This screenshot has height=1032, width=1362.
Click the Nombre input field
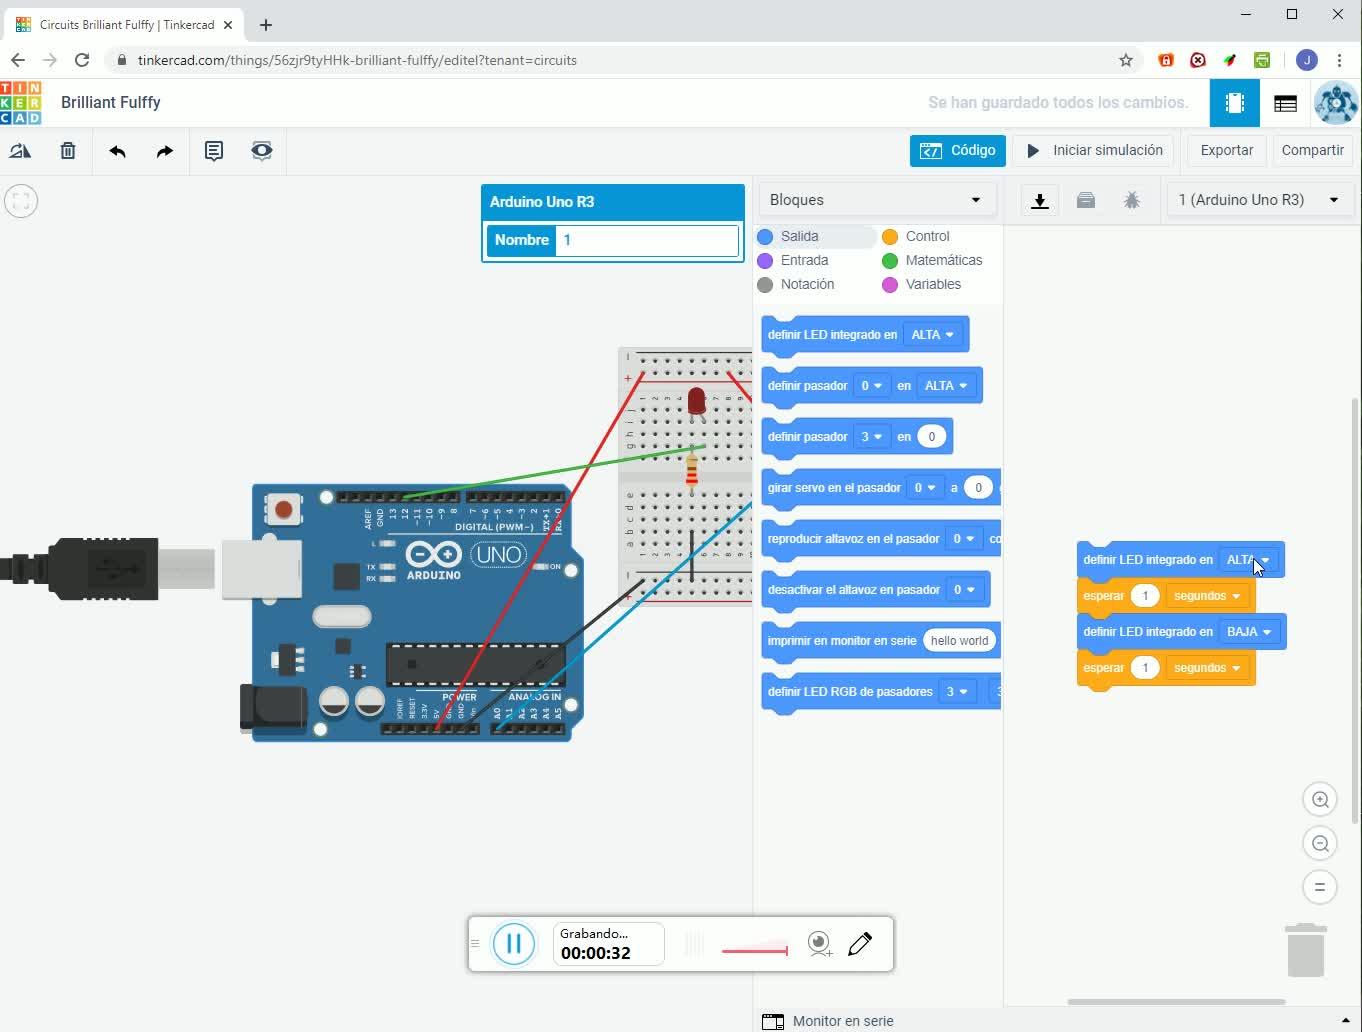(x=646, y=240)
